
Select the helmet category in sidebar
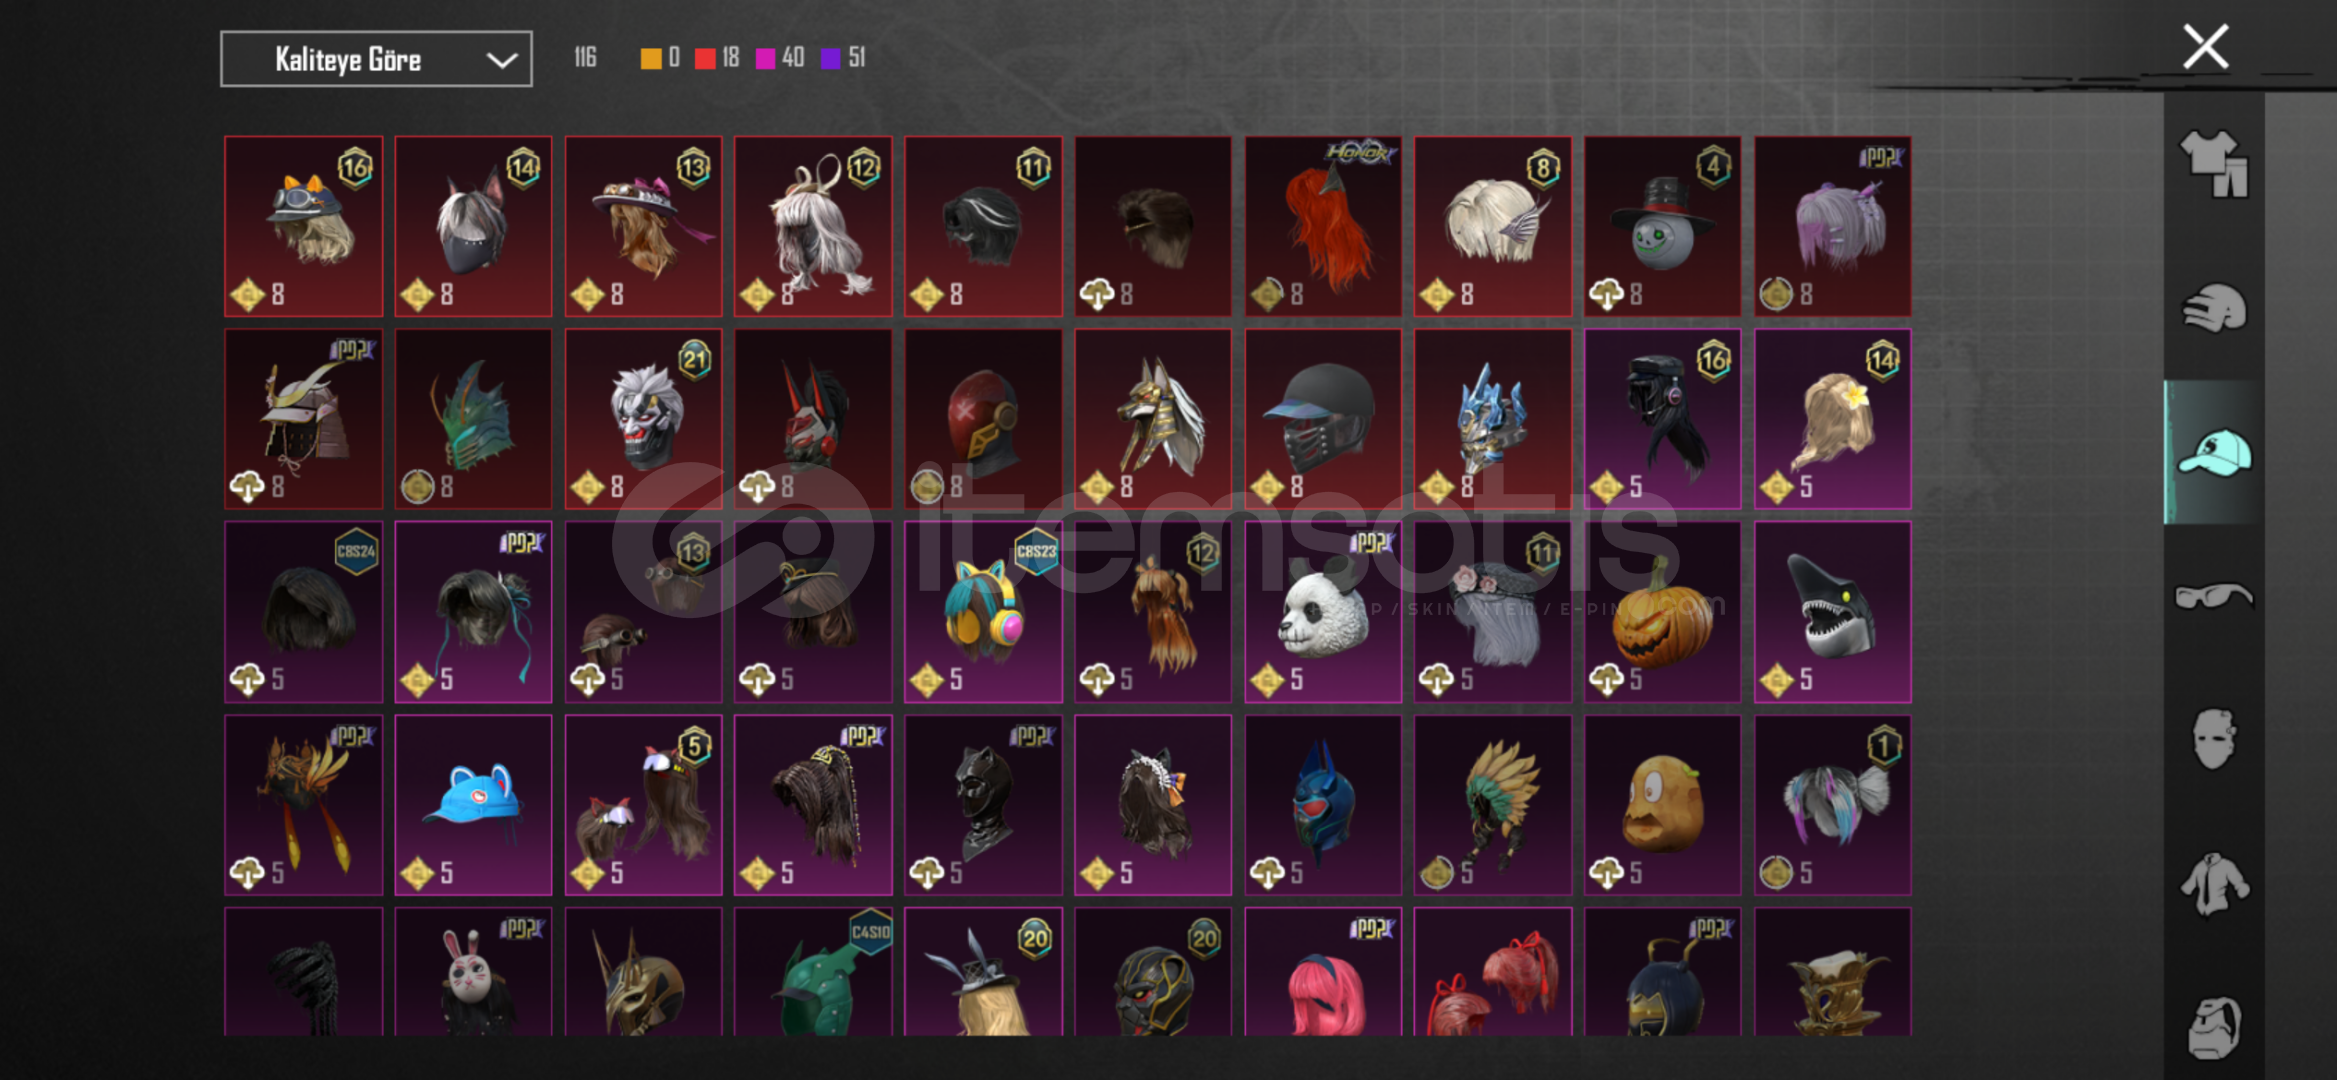tap(2214, 307)
